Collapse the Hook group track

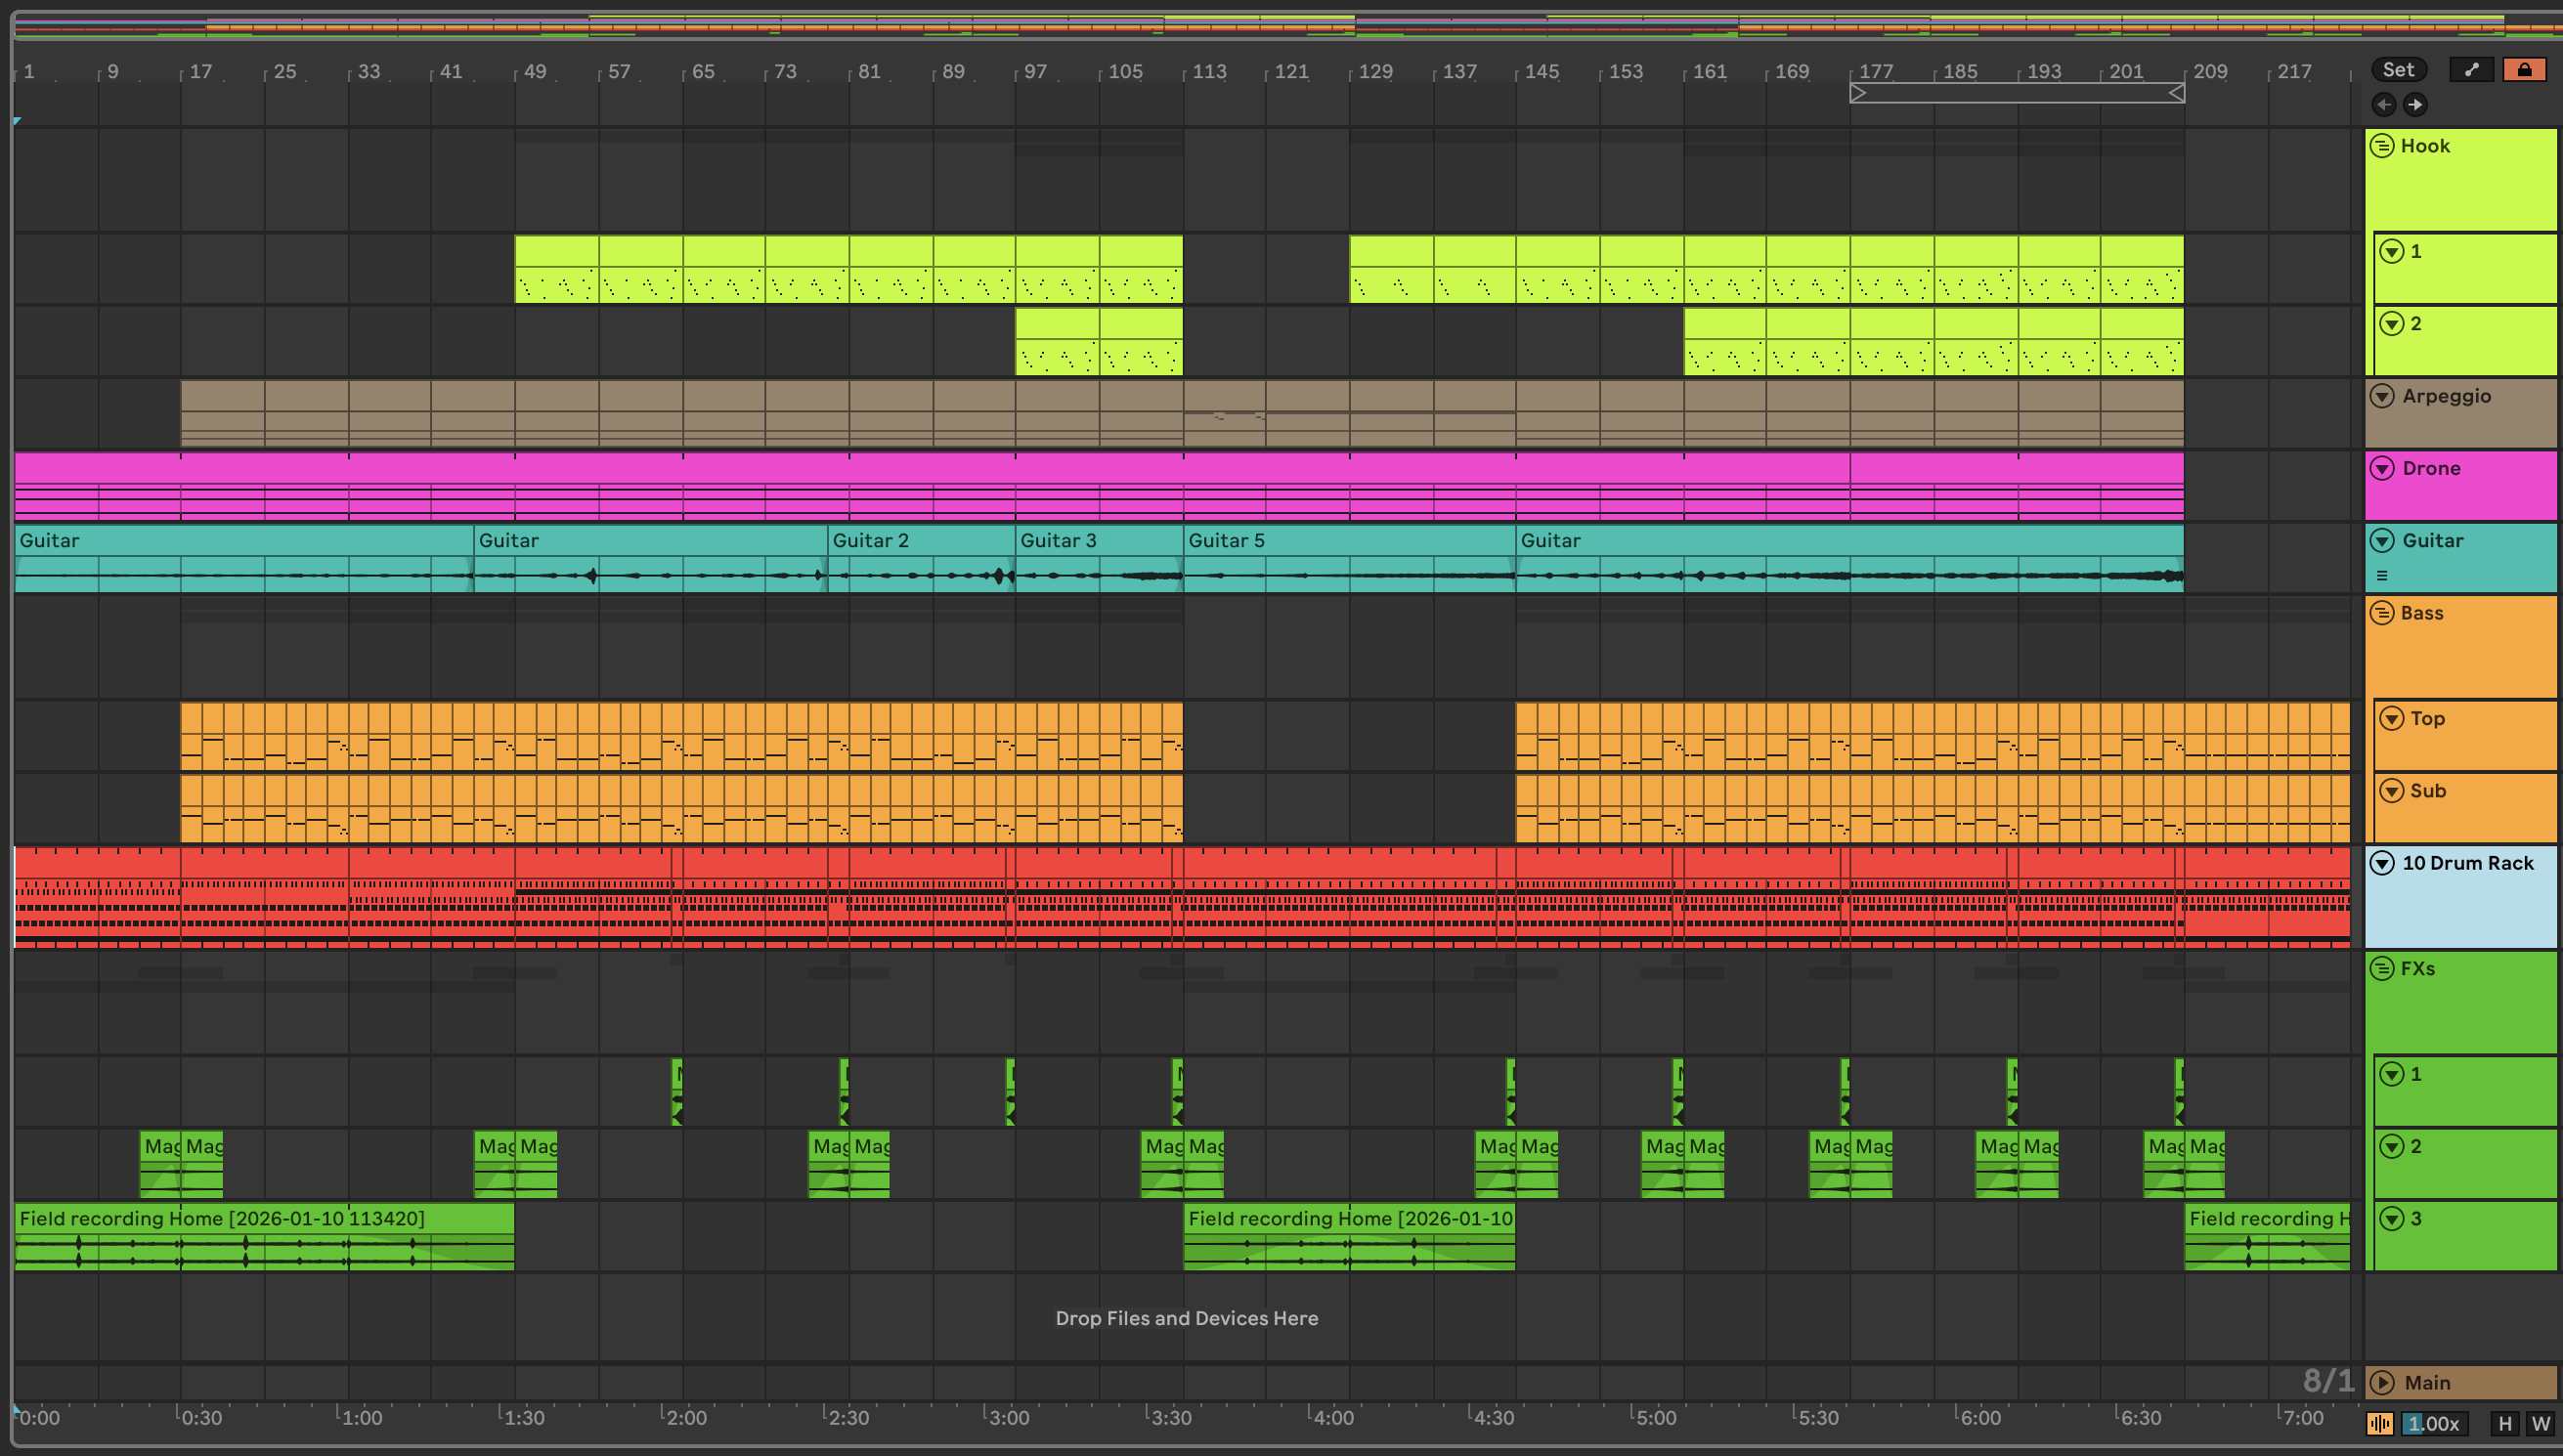pyautogui.click(x=2382, y=146)
